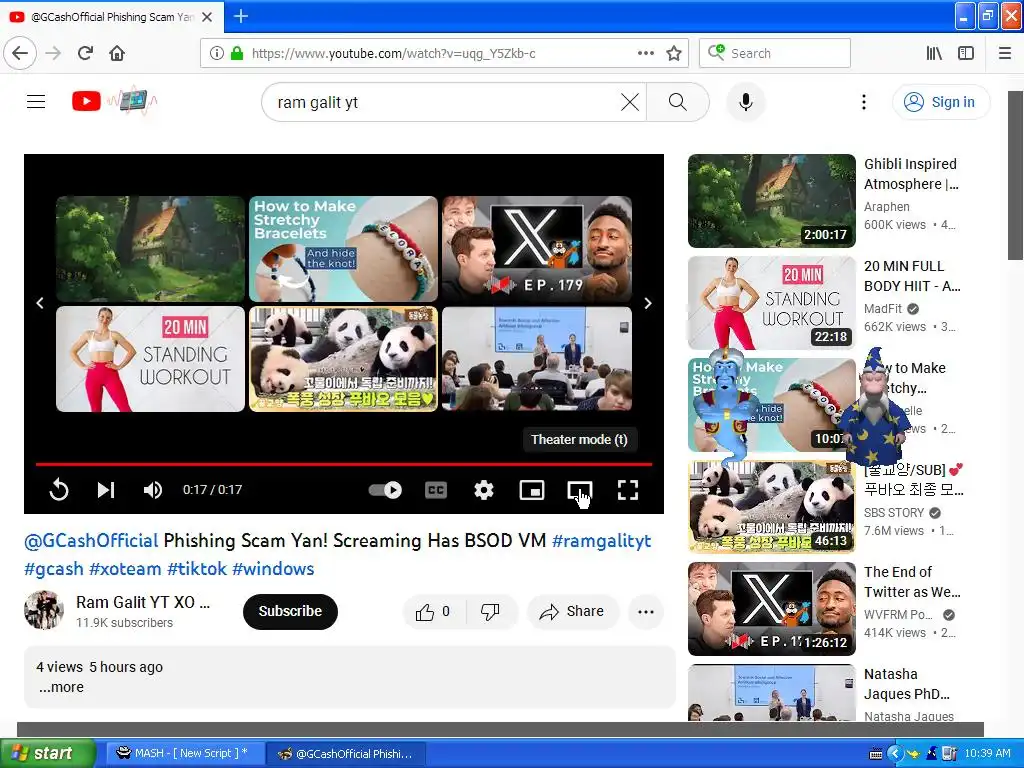The image size is (1024, 768).
Task: Open 20 MIN FULL BODY HIIT title
Action: pos(912,276)
